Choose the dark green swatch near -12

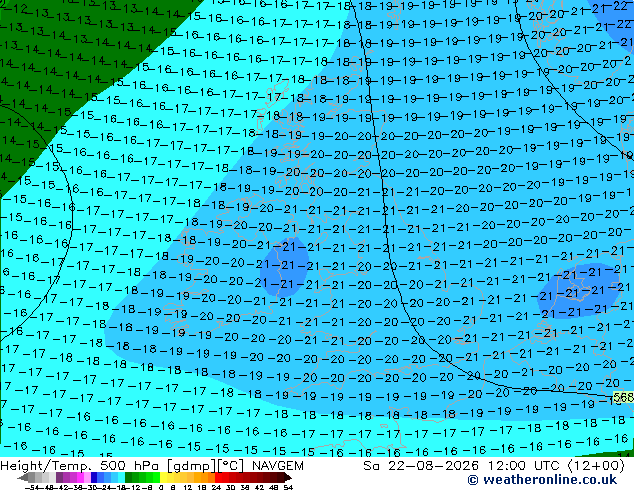[129, 477]
